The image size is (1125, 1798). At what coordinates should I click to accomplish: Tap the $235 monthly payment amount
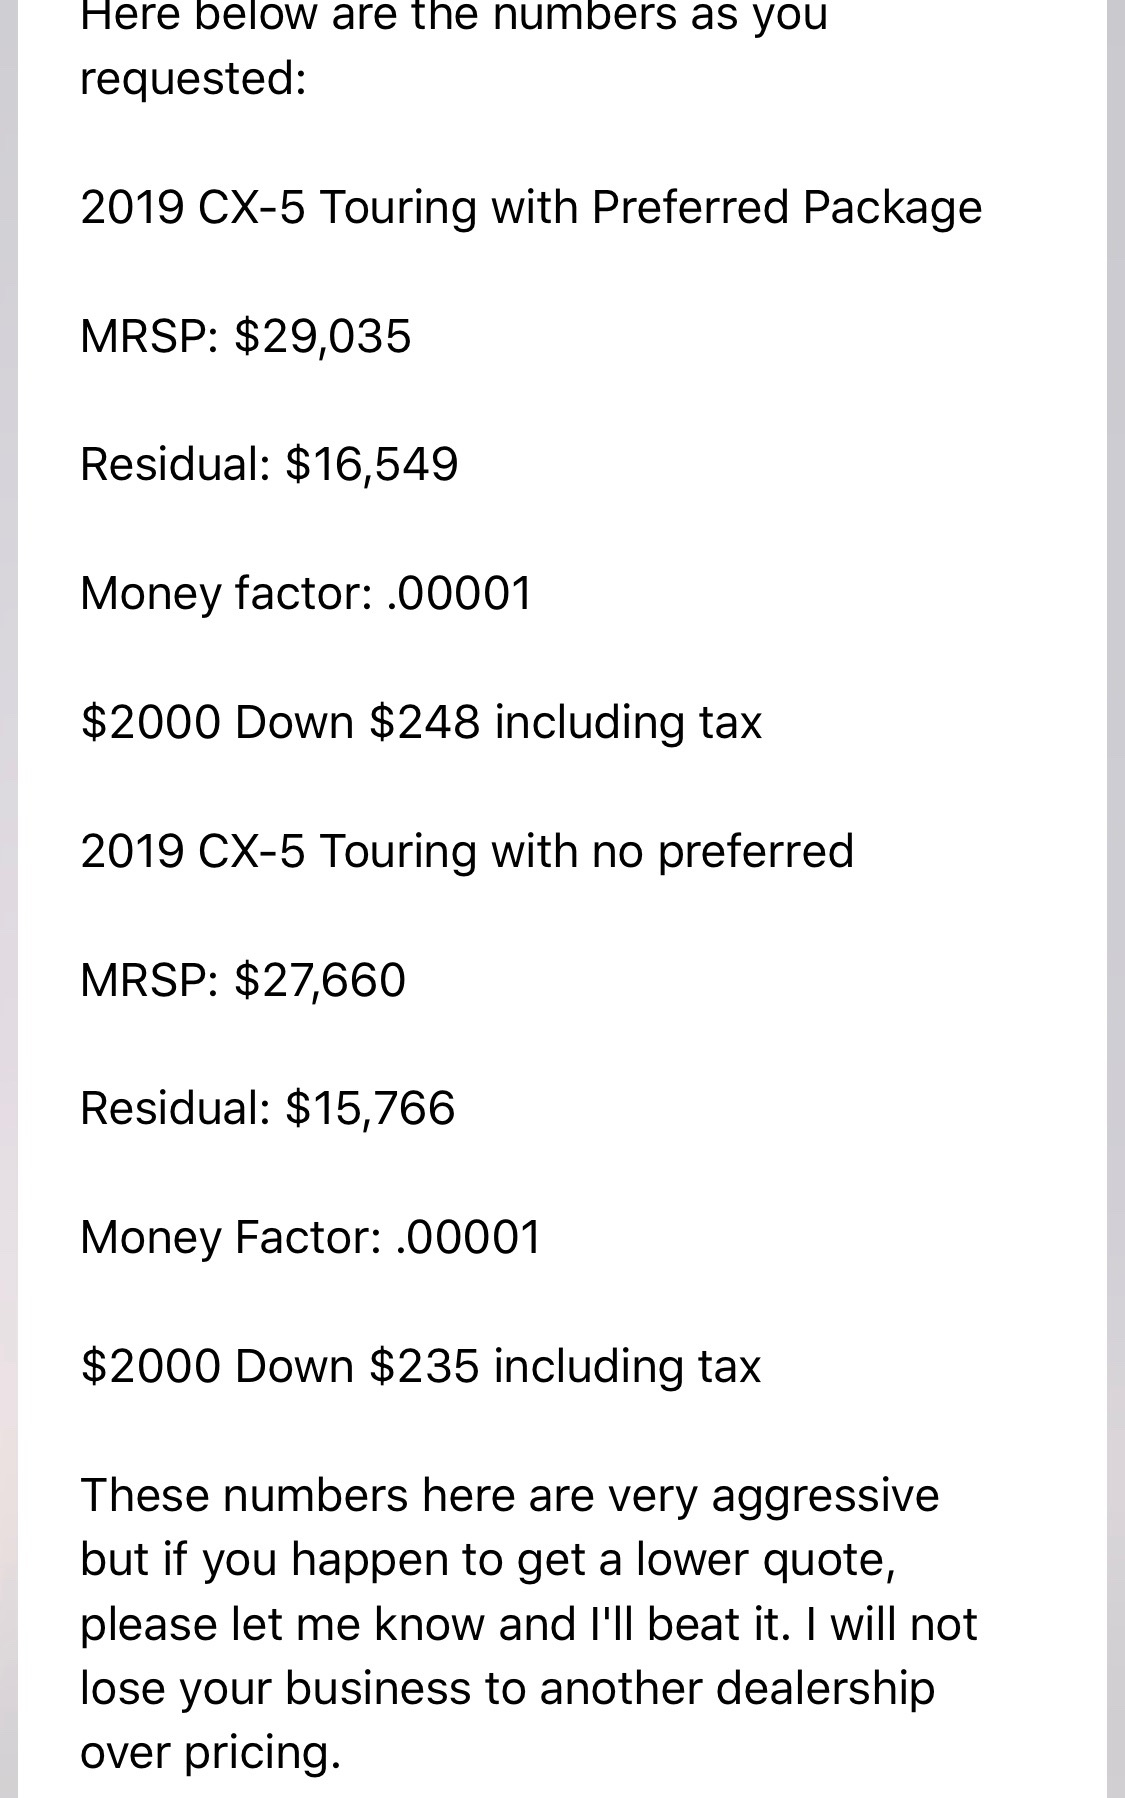click(x=425, y=1366)
